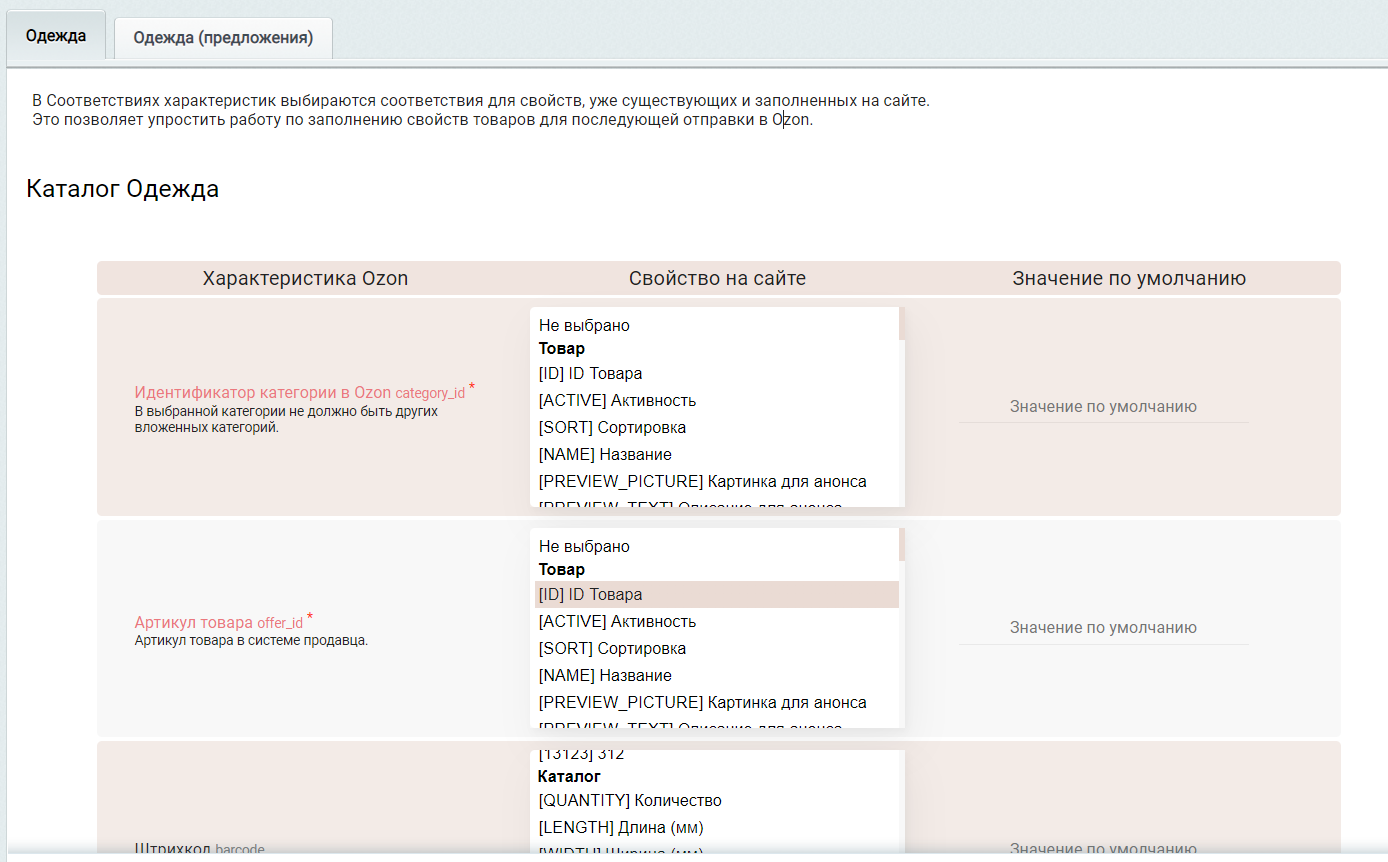Open the Одежда (предложения) tab
This screenshot has width=1388, height=862.
coord(223,38)
